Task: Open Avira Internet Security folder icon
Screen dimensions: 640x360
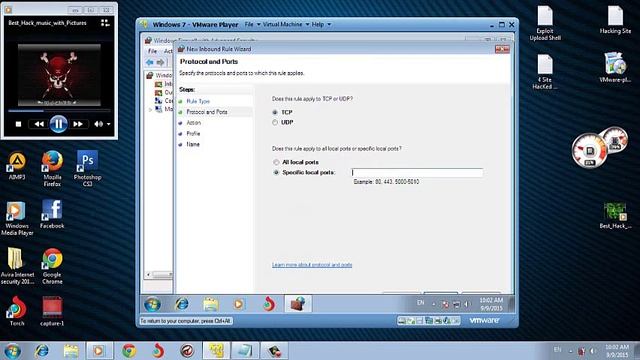Action: pos(17,266)
